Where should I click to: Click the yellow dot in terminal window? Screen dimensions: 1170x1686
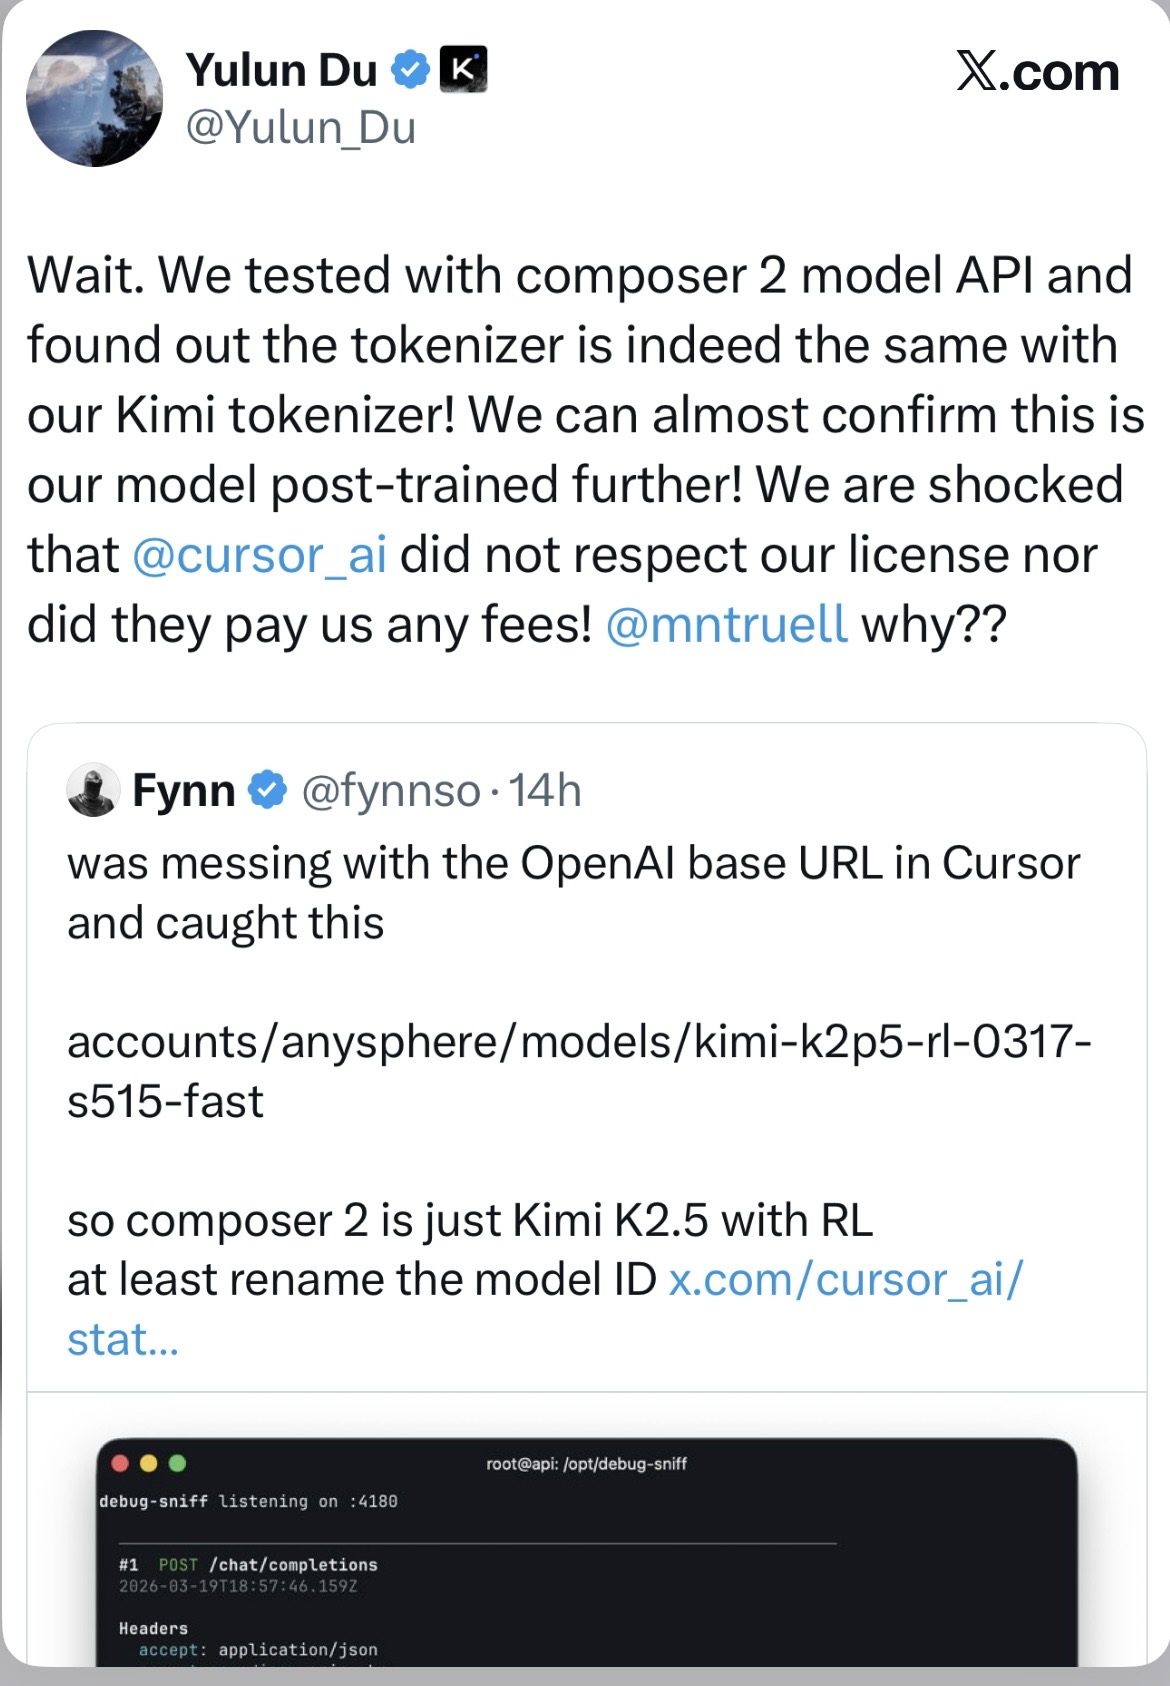click(149, 1463)
